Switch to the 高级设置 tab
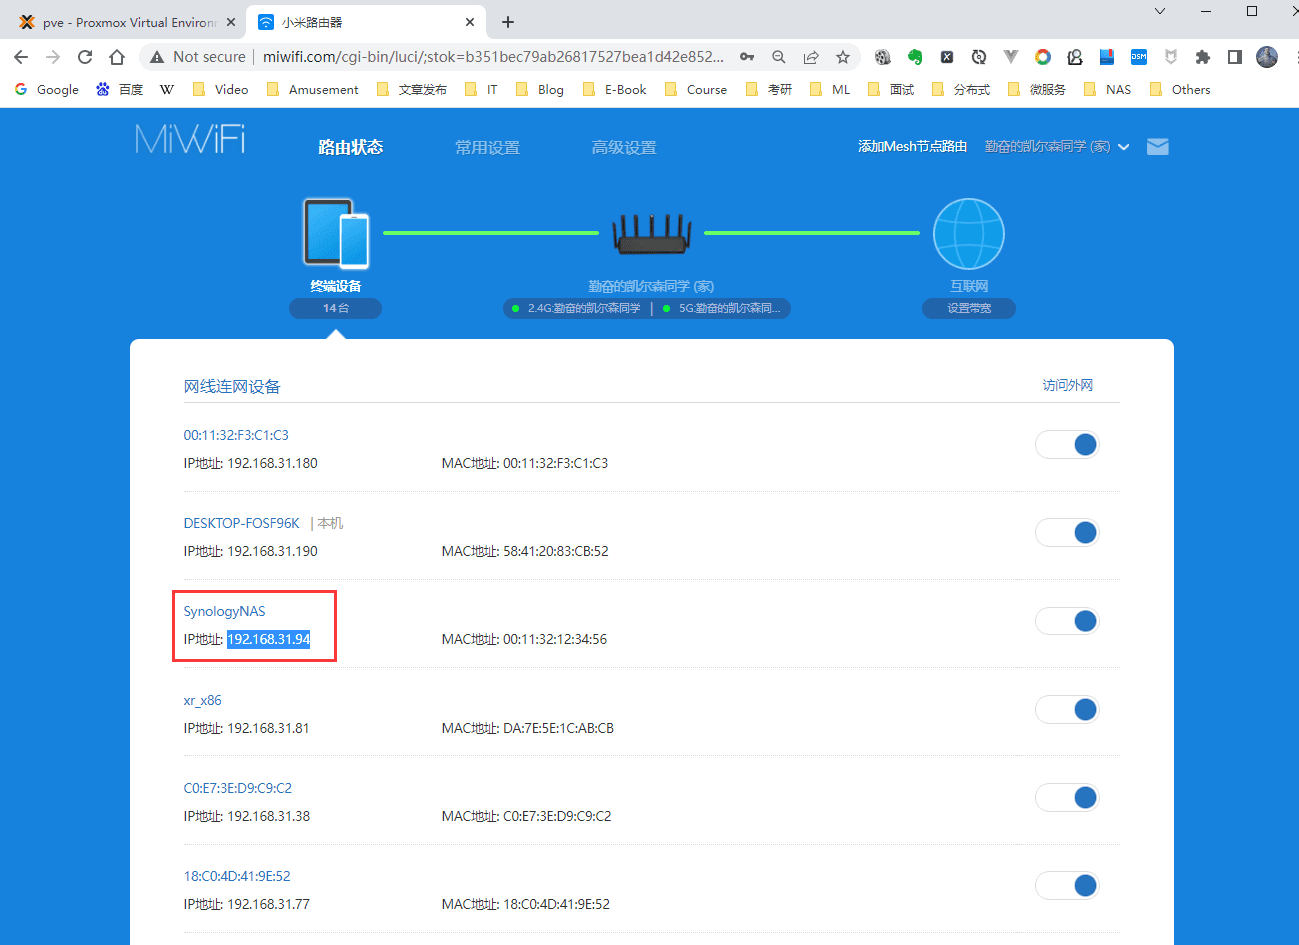 624,147
